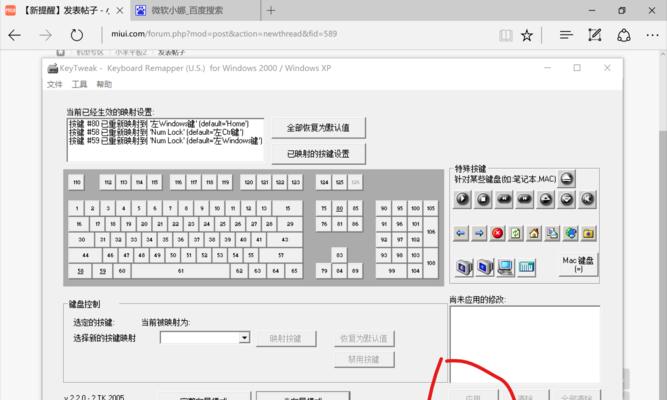Click the 恢复为默认值 button
This screenshot has height=400, width=667.
click(x=364, y=339)
